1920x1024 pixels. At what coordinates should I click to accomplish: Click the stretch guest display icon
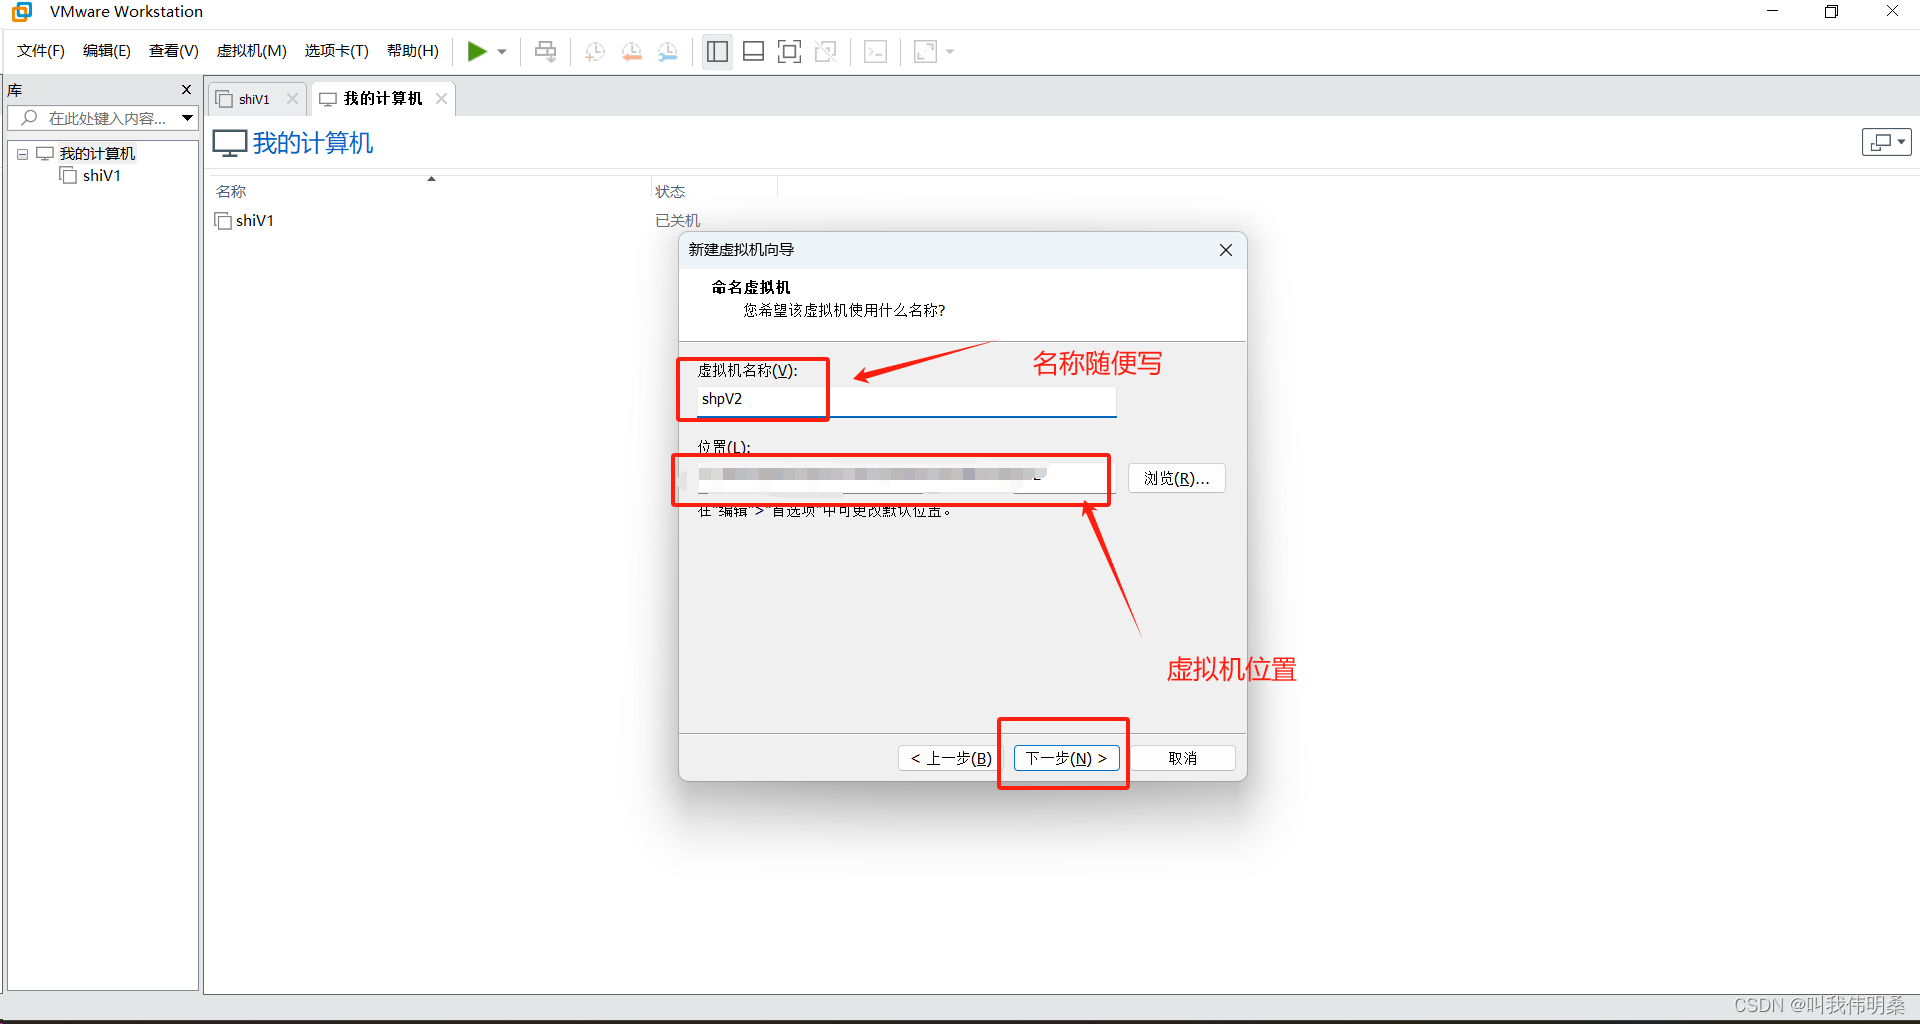tap(926, 51)
